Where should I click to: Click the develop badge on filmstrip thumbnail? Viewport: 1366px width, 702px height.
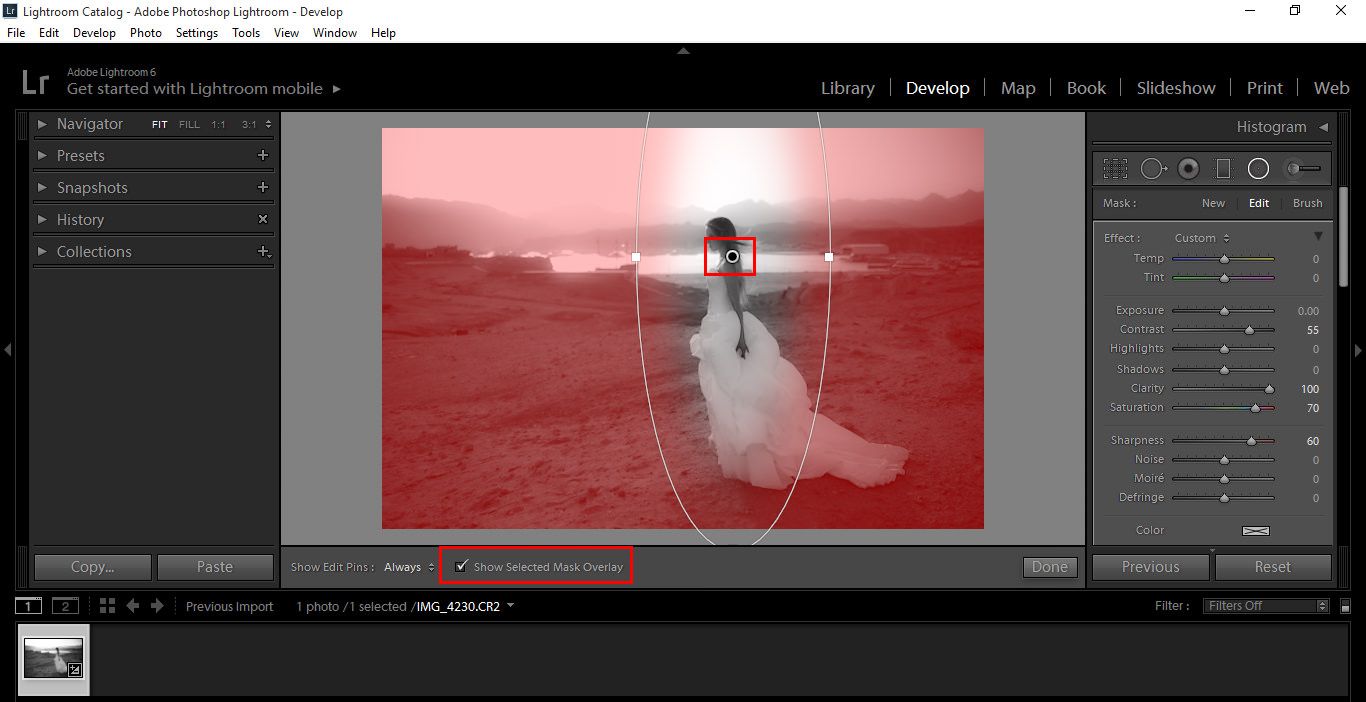pos(74,670)
